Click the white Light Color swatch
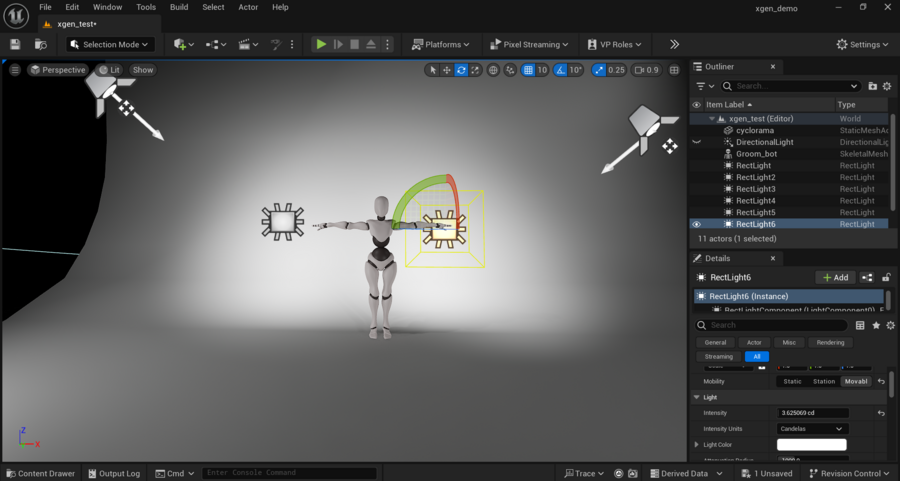The height and width of the screenshot is (481, 900). (811, 444)
